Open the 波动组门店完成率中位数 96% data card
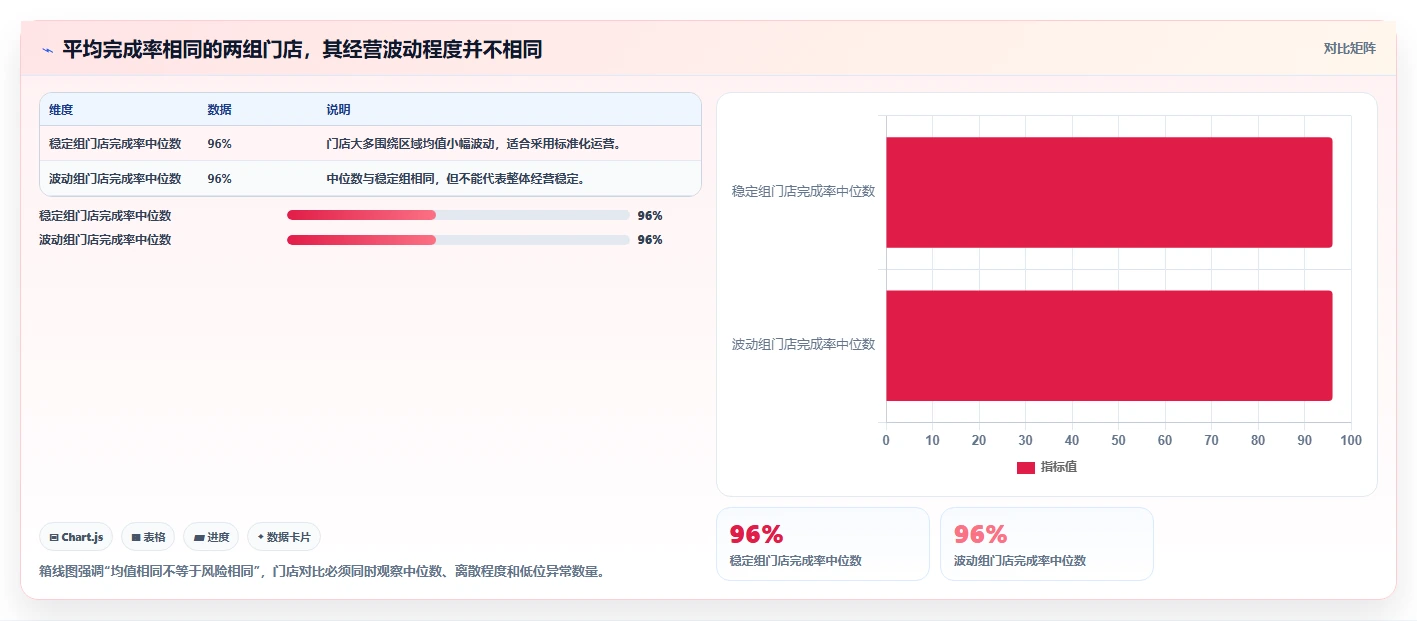1417x621 pixels. click(1047, 544)
